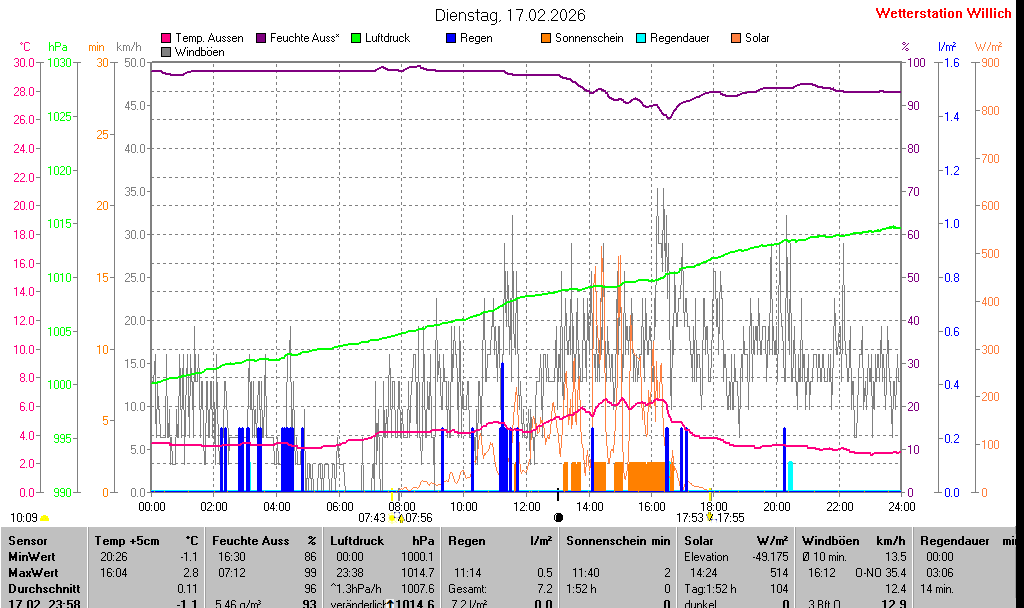Screen dimensions: 1024x608
Task: Click the yellow sun icon beside 10:09
Action: coord(45,518)
